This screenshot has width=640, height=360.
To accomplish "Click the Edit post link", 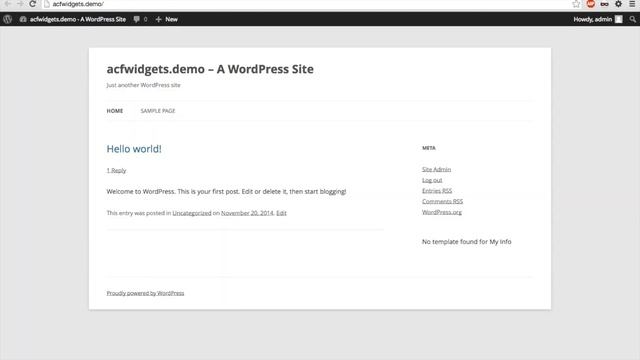I will click(281, 213).
